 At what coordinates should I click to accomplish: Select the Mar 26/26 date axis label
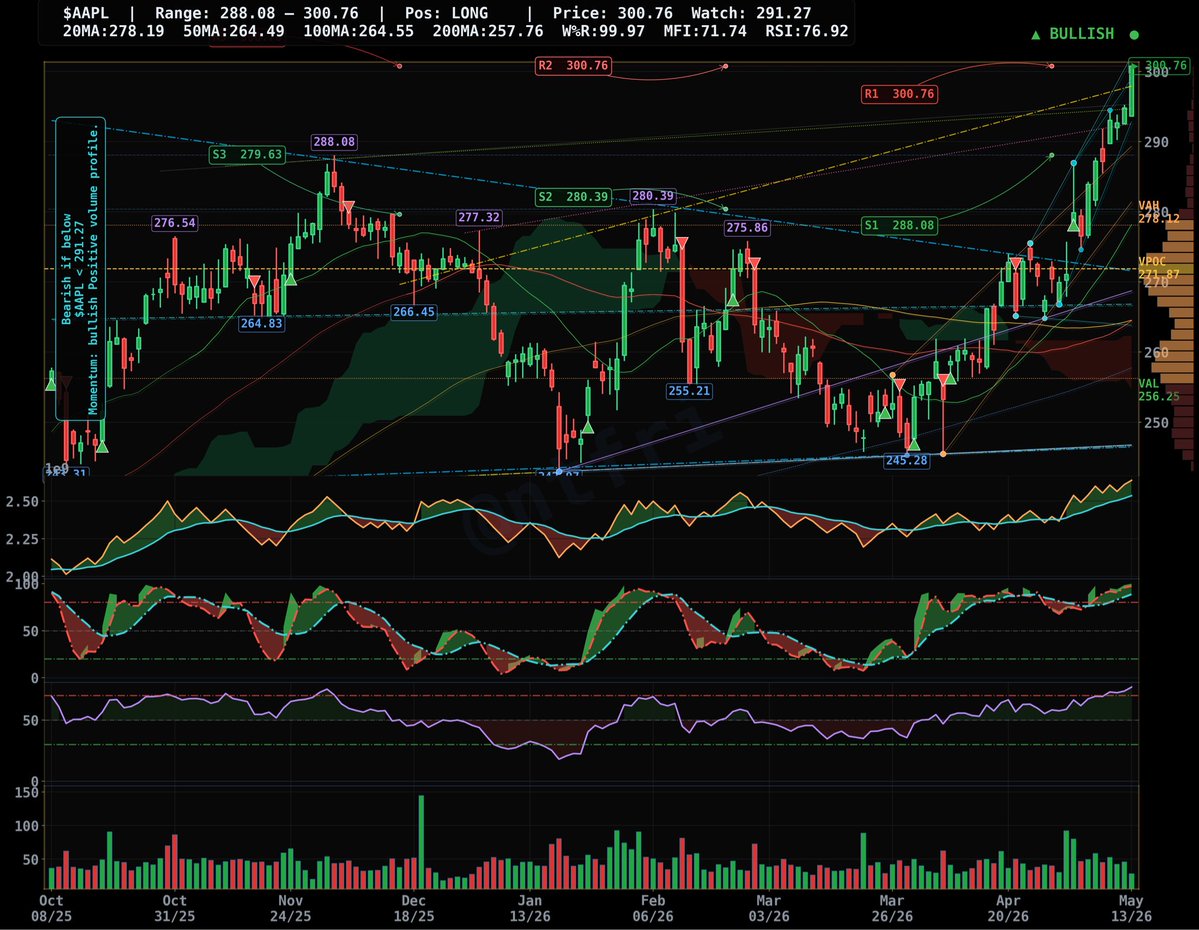point(892,908)
